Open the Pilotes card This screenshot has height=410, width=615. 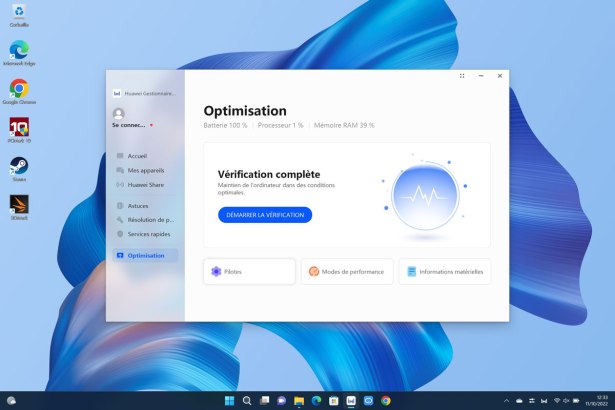point(249,272)
